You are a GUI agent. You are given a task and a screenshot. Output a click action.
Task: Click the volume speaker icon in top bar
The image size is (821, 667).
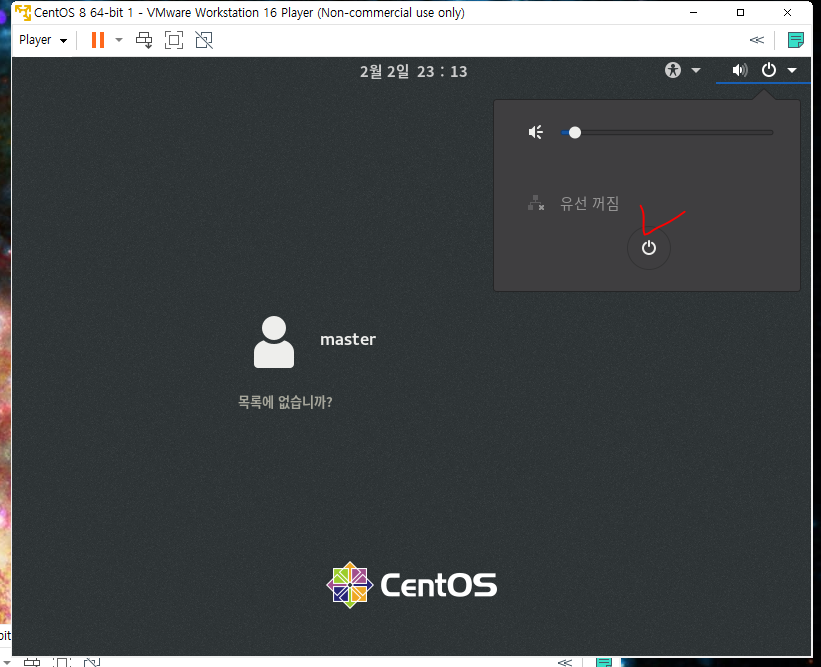739,70
